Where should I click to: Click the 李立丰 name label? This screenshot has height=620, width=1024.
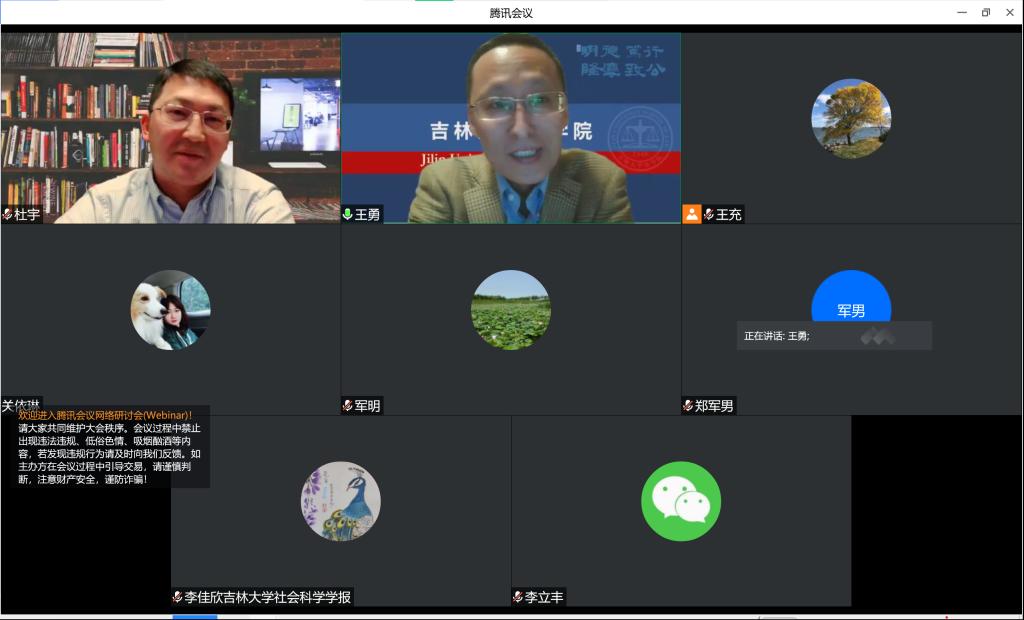tap(544, 597)
